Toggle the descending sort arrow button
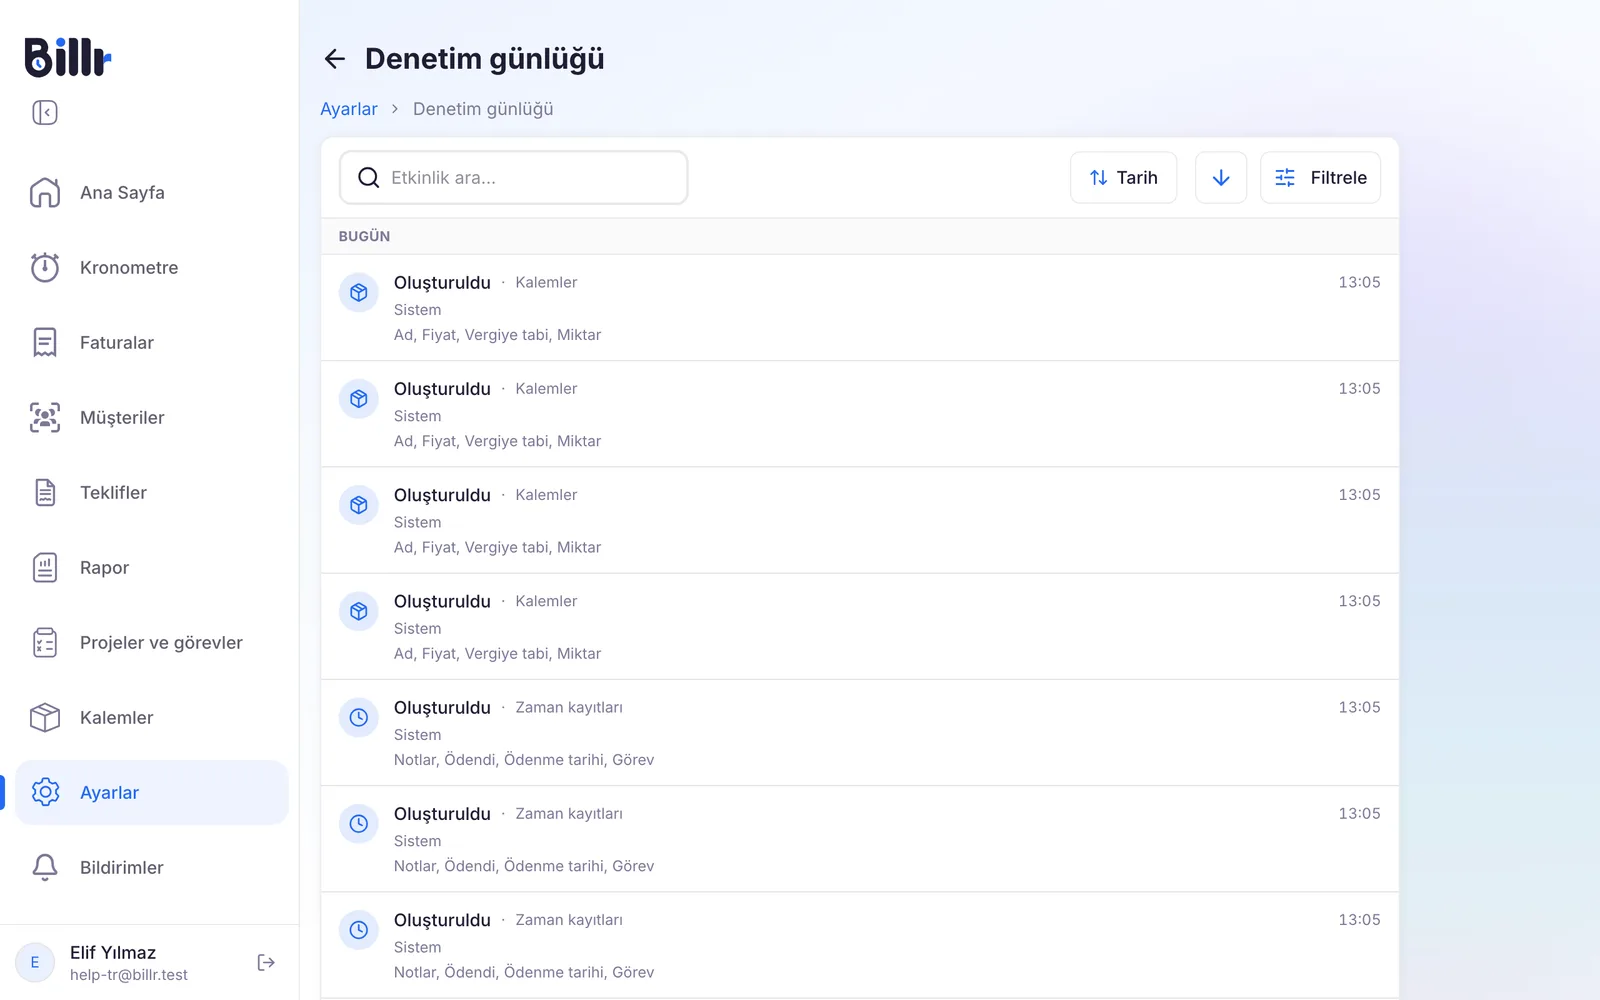This screenshot has height=1000, width=1600. (x=1221, y=178)
